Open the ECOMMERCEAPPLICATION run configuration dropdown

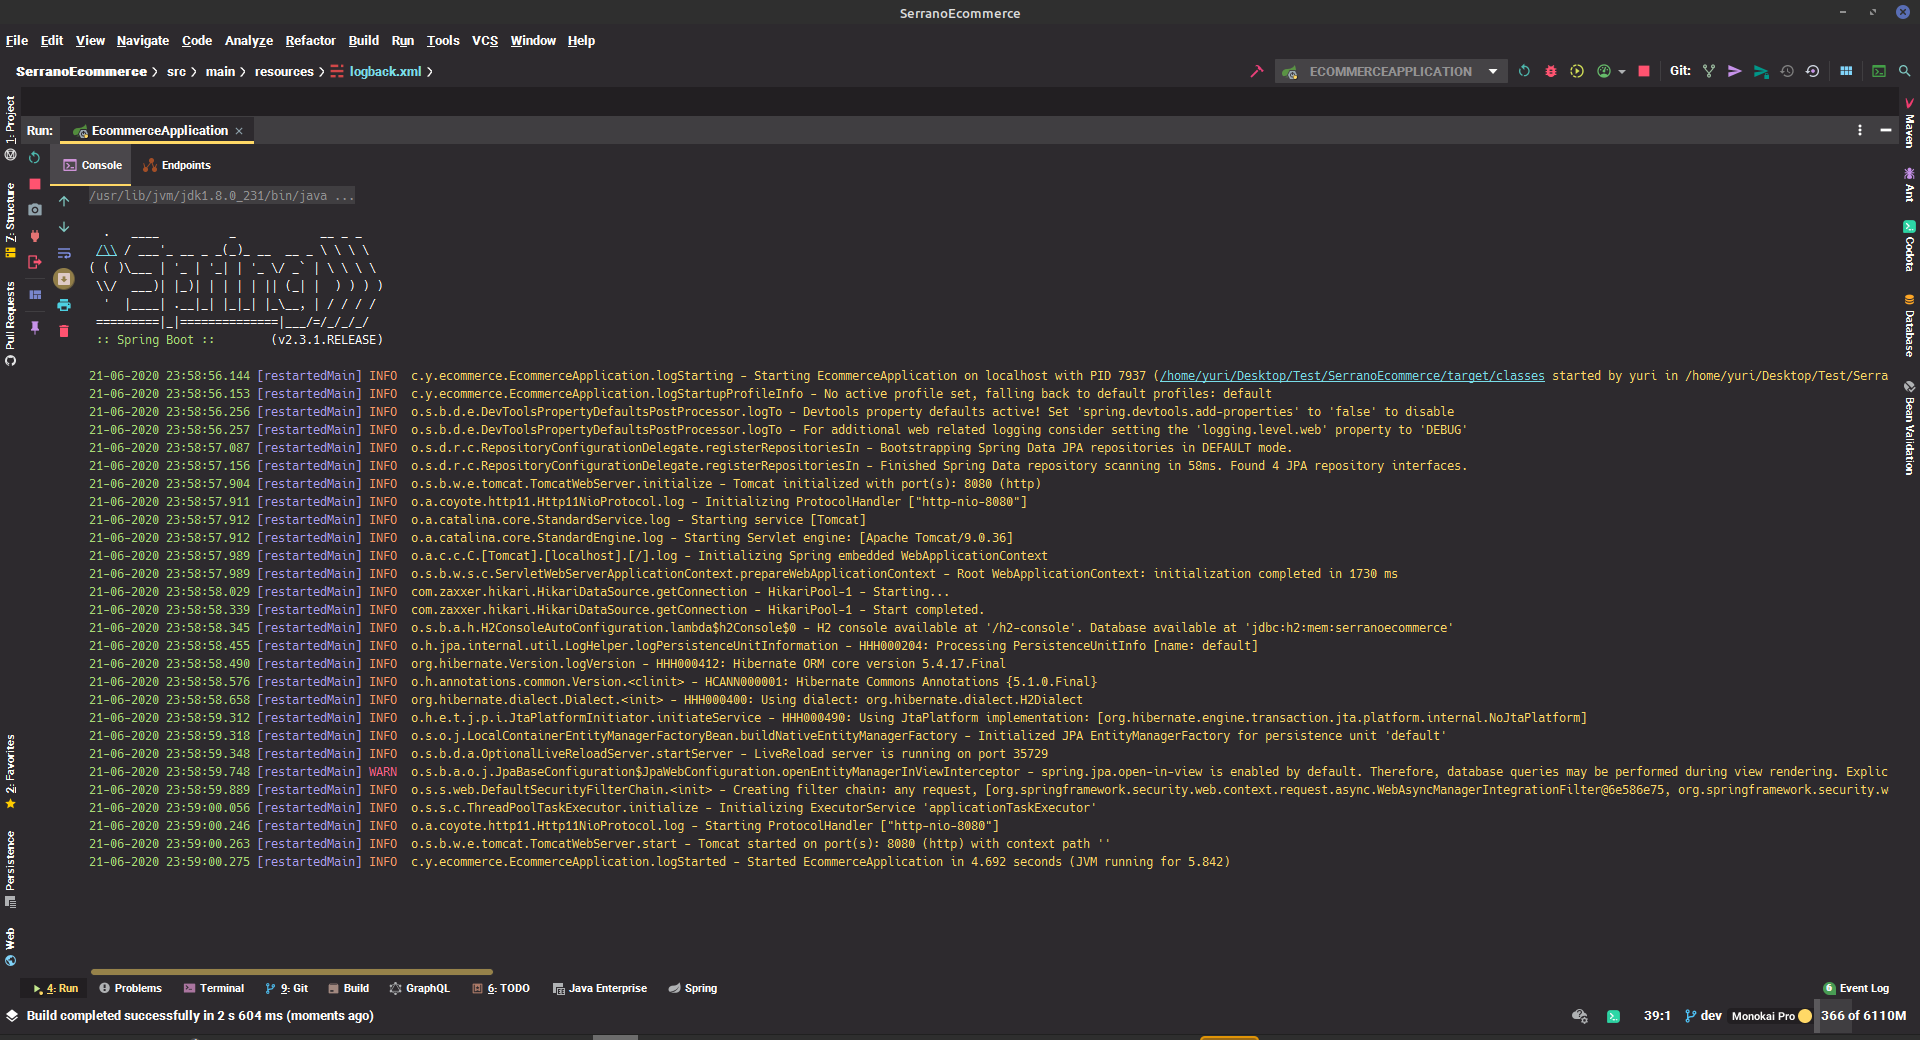click(1391, 71)
